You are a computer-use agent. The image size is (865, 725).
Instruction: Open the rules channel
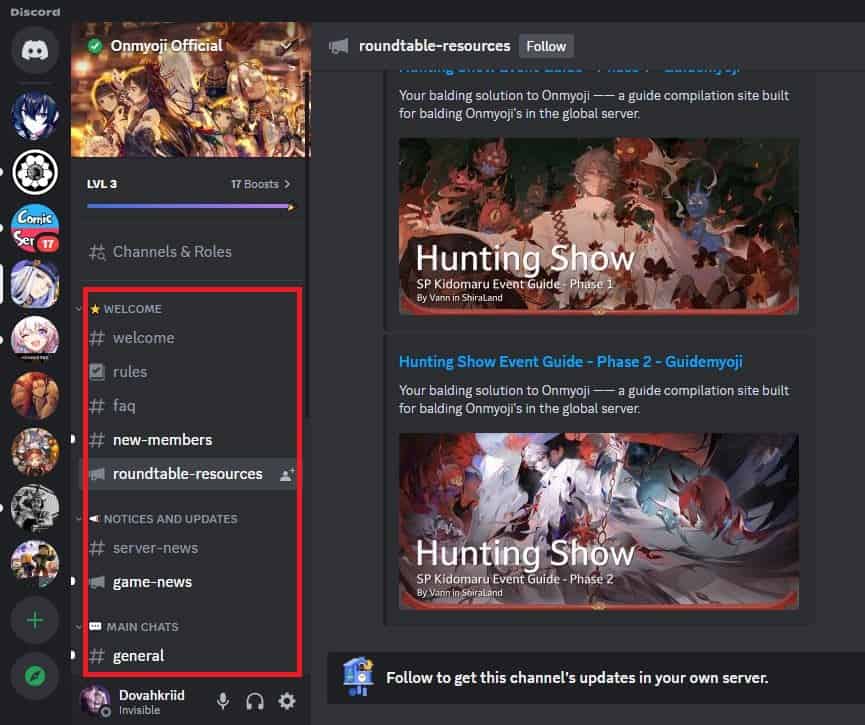coord(191,372)
